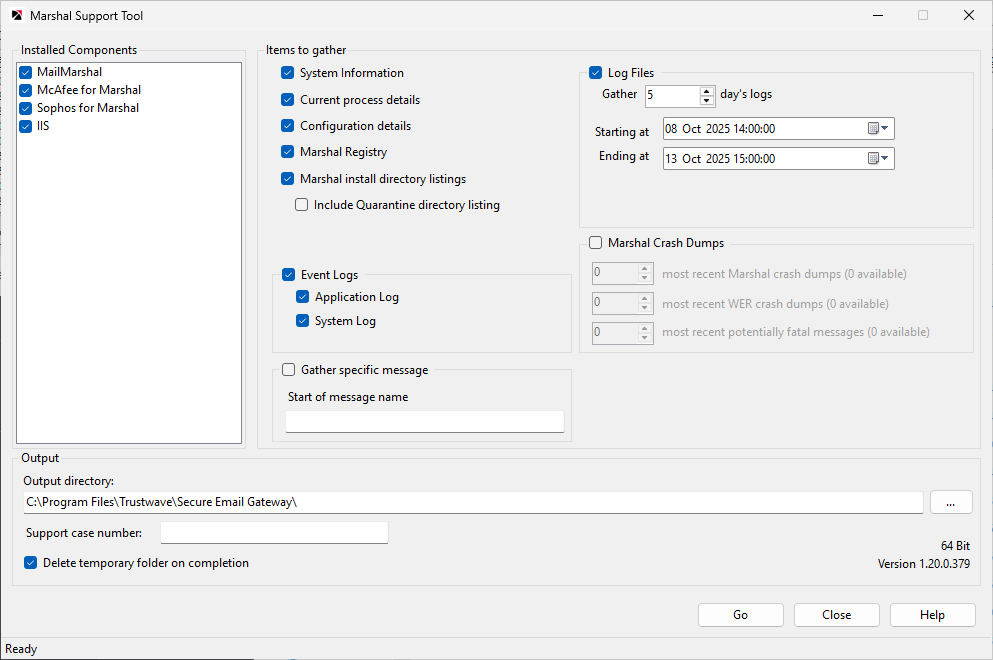Open Help for the support tool
This screenshot has width=993, height=660.
(x=932, y=615)
